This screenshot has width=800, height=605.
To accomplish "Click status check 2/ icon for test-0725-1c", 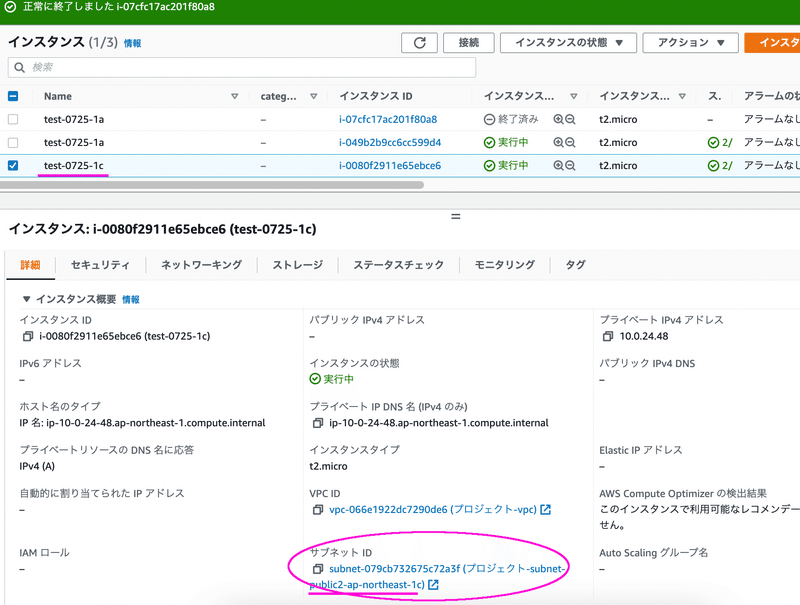I will [x=713, y=166].
